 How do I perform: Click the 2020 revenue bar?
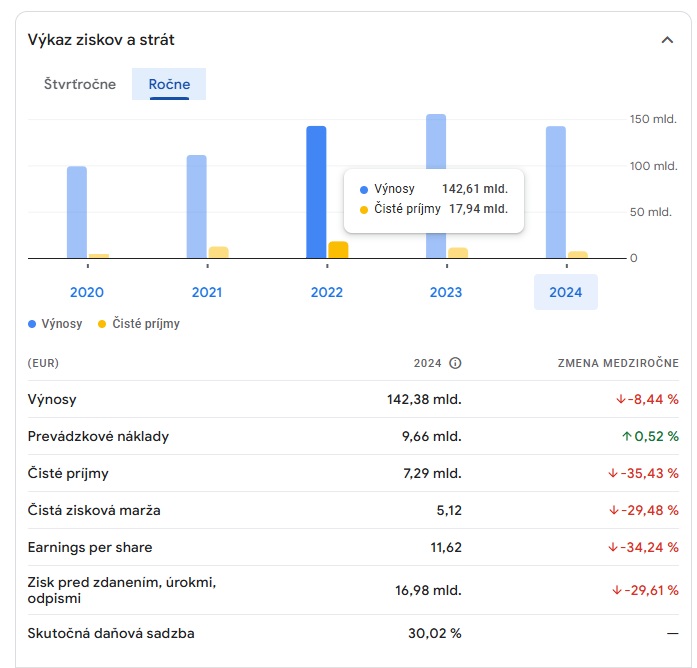pos(77,212)
